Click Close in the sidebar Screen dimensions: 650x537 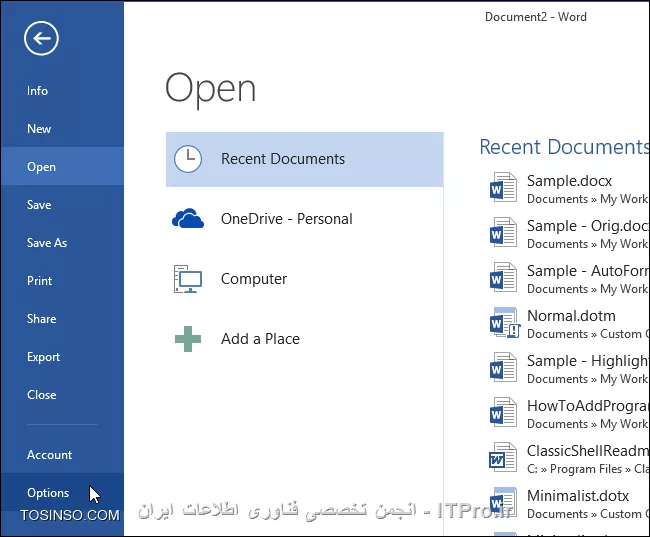coord(62,395)
